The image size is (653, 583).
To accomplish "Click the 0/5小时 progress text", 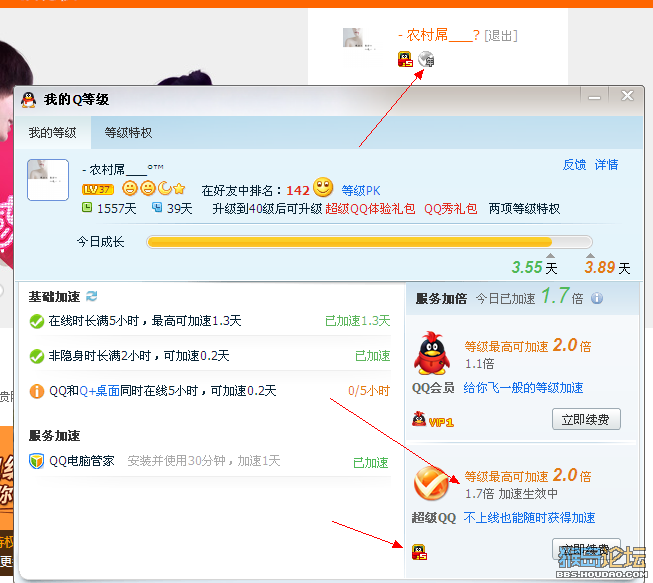I will point(369,391).
